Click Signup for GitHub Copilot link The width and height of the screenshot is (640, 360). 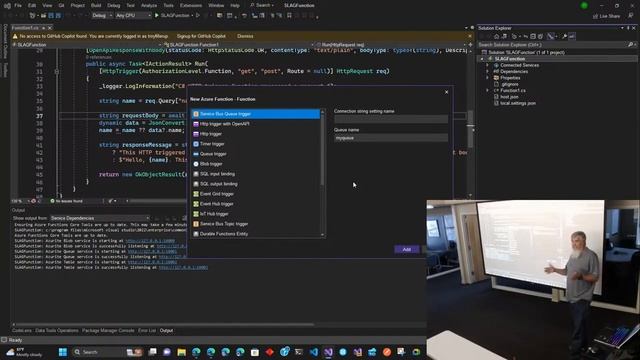click(x=201, y=36)
